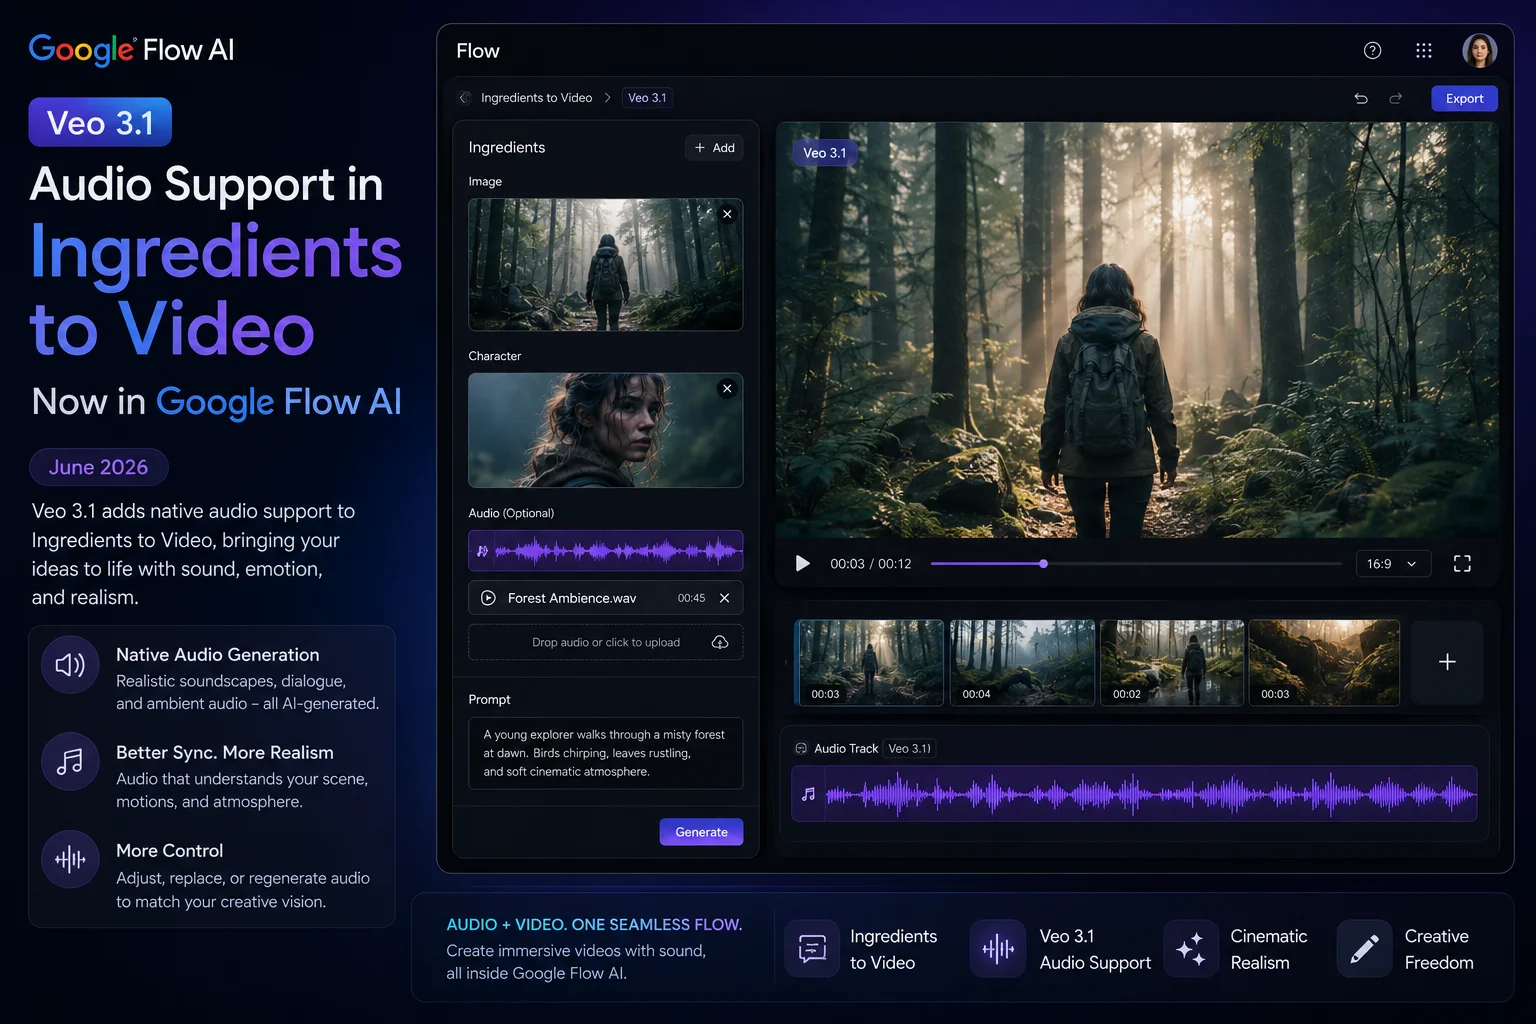Select the first clip thumbnail 00:03
The width and height of the screenshot is (1536, 1024).
coord(869,662)
